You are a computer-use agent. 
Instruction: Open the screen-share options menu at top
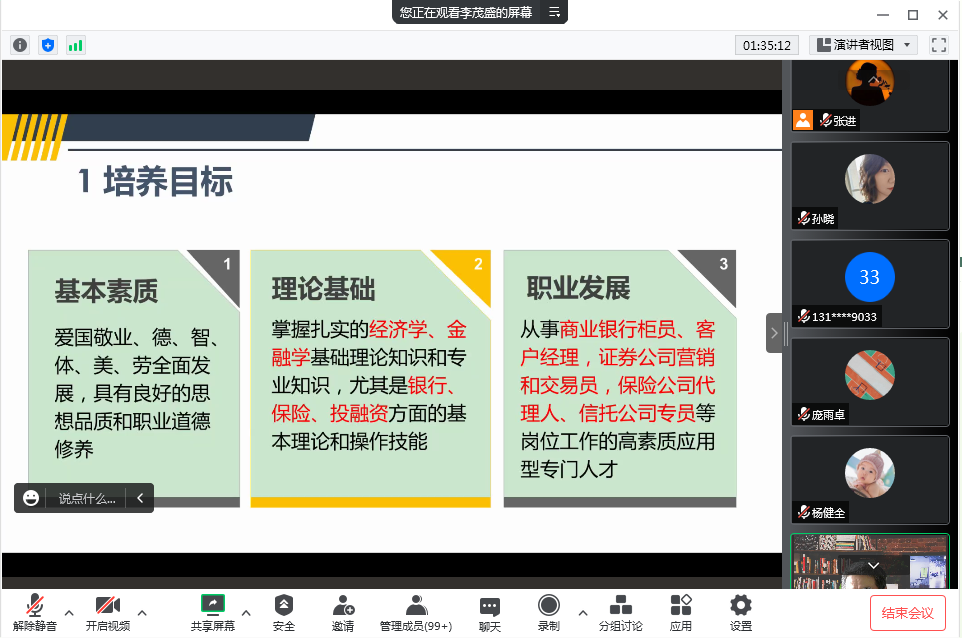tap(555, 12)
